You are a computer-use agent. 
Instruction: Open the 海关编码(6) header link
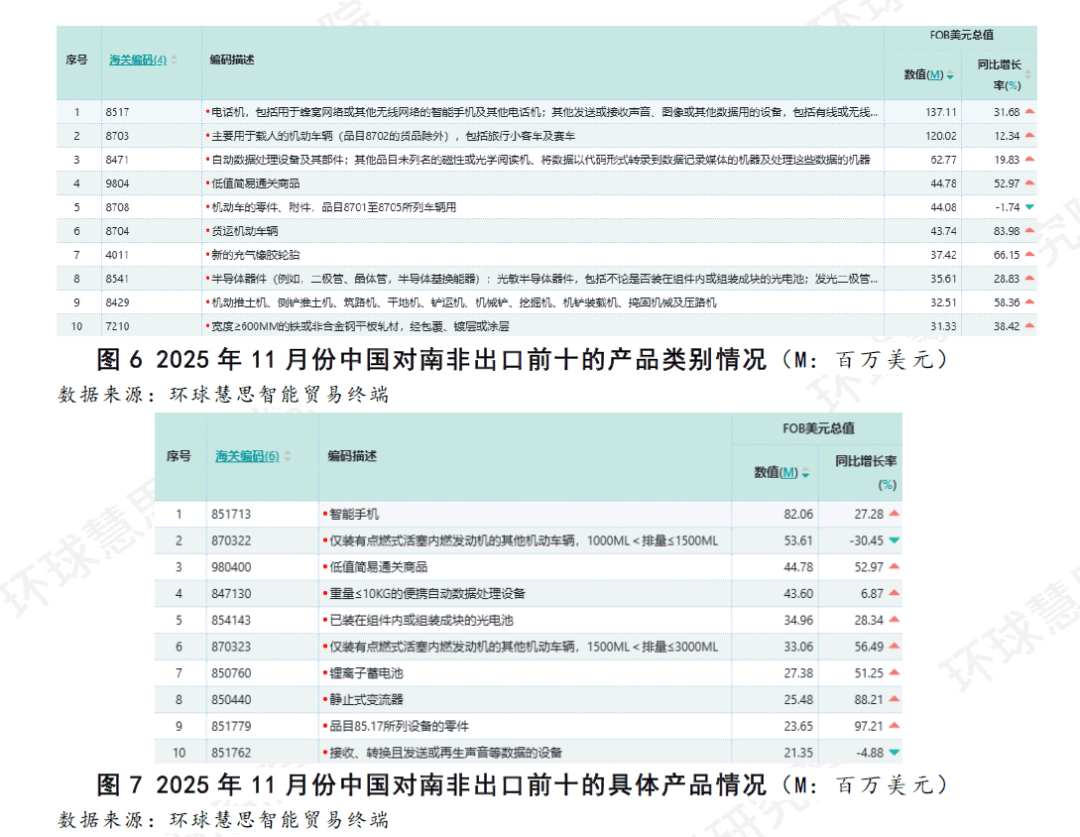(x=246, y=456)
